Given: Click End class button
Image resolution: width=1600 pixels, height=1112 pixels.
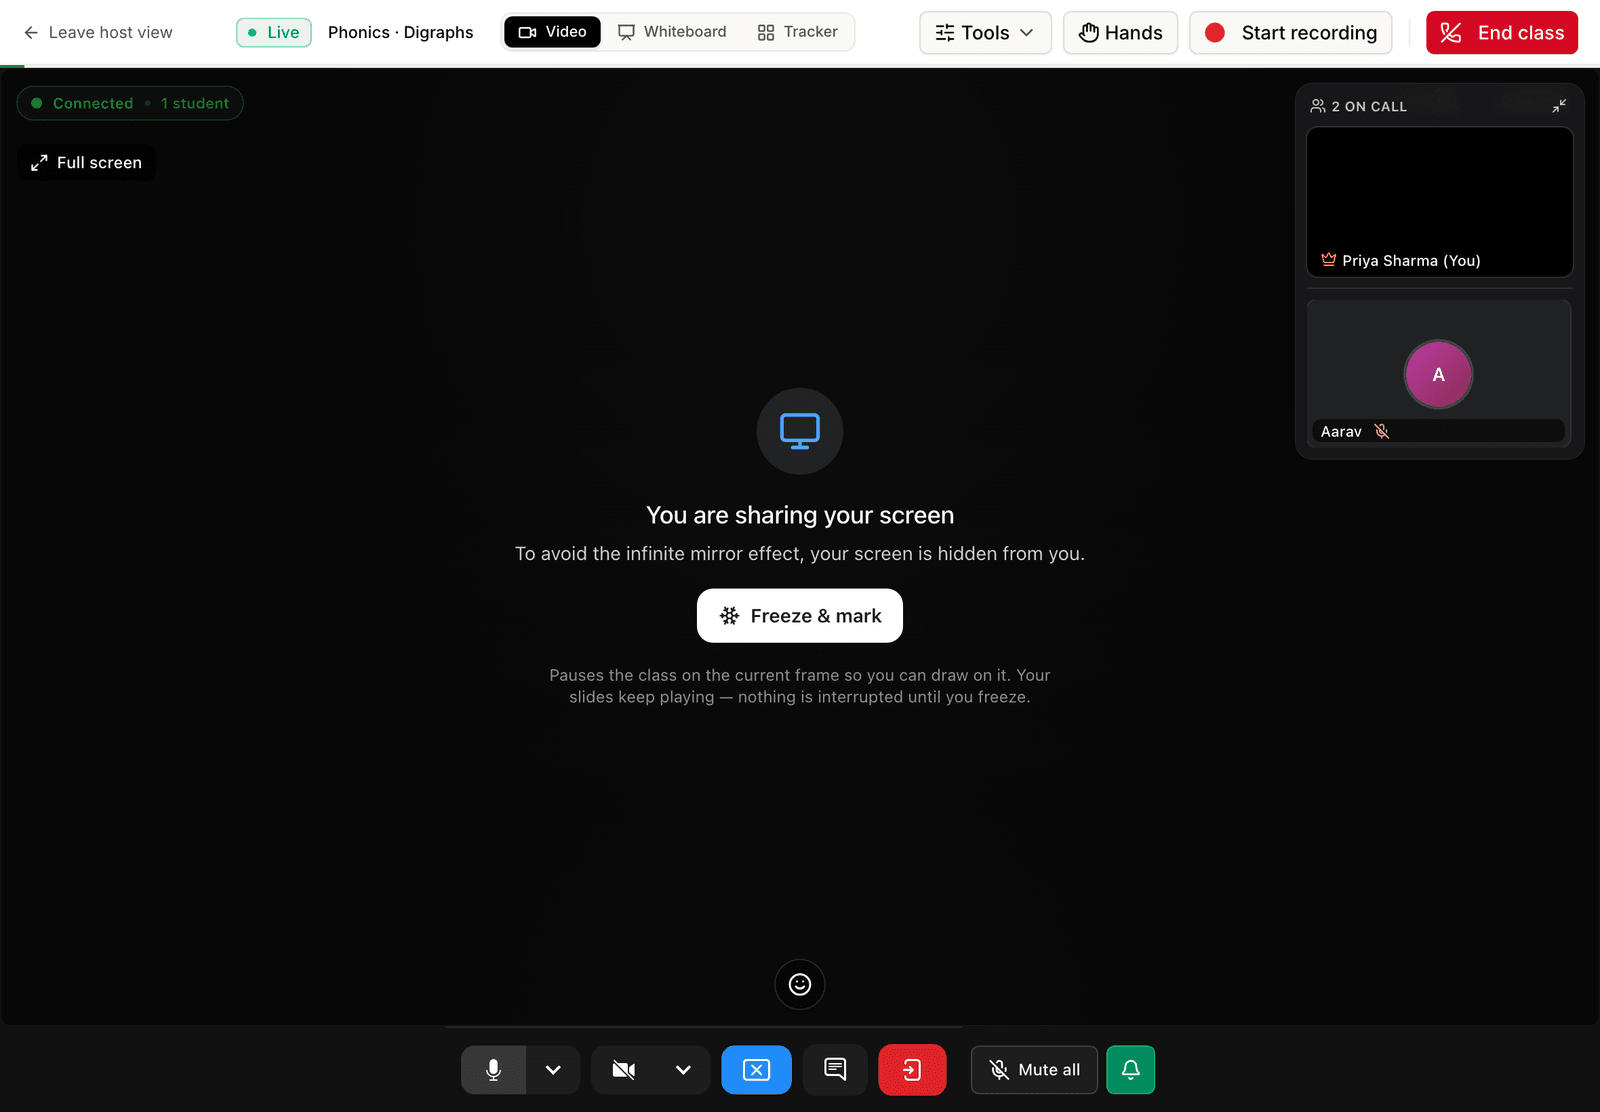Looking at the screenshot, I should click(1502, 33).
